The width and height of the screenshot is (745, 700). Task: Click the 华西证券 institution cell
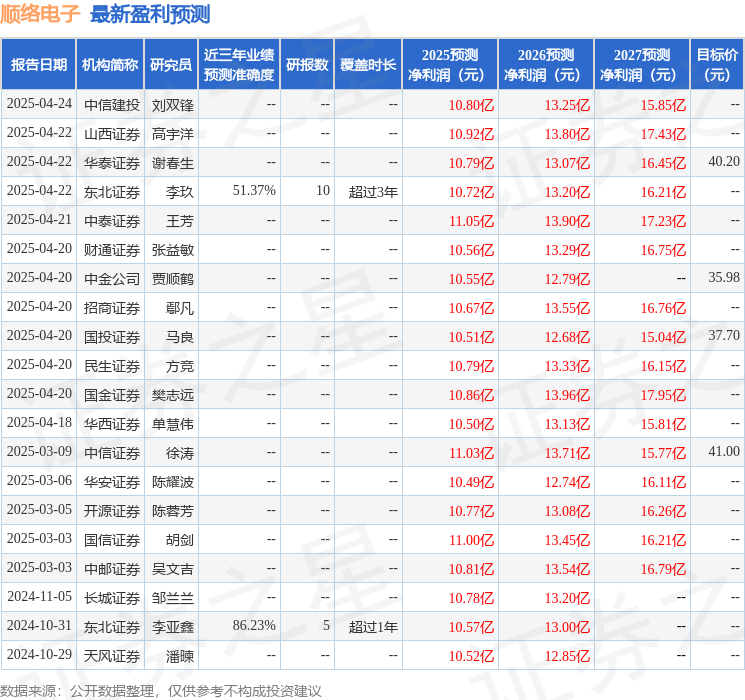[112, 424]
